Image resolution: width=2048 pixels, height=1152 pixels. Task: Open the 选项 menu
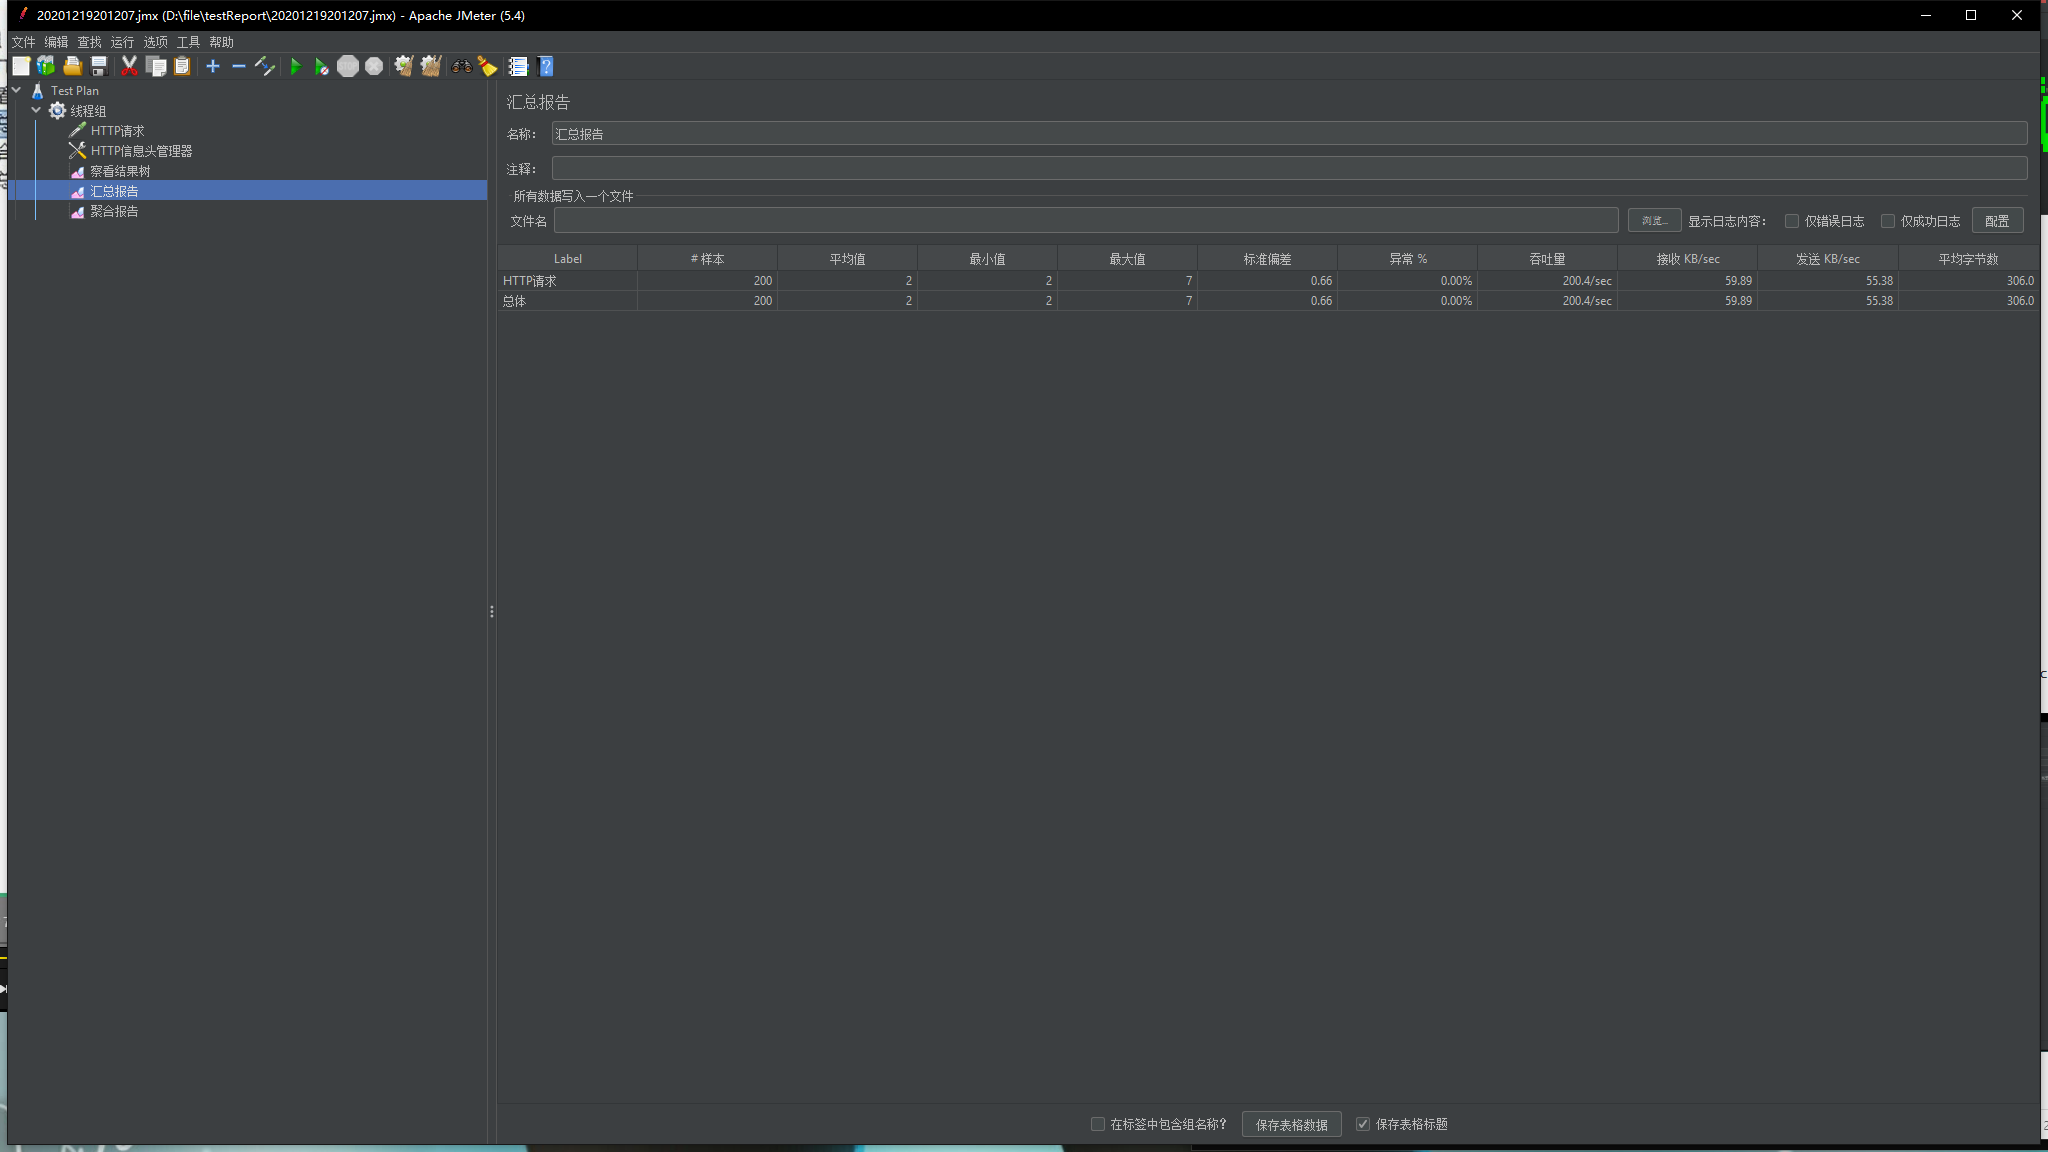tap(155, 42)
